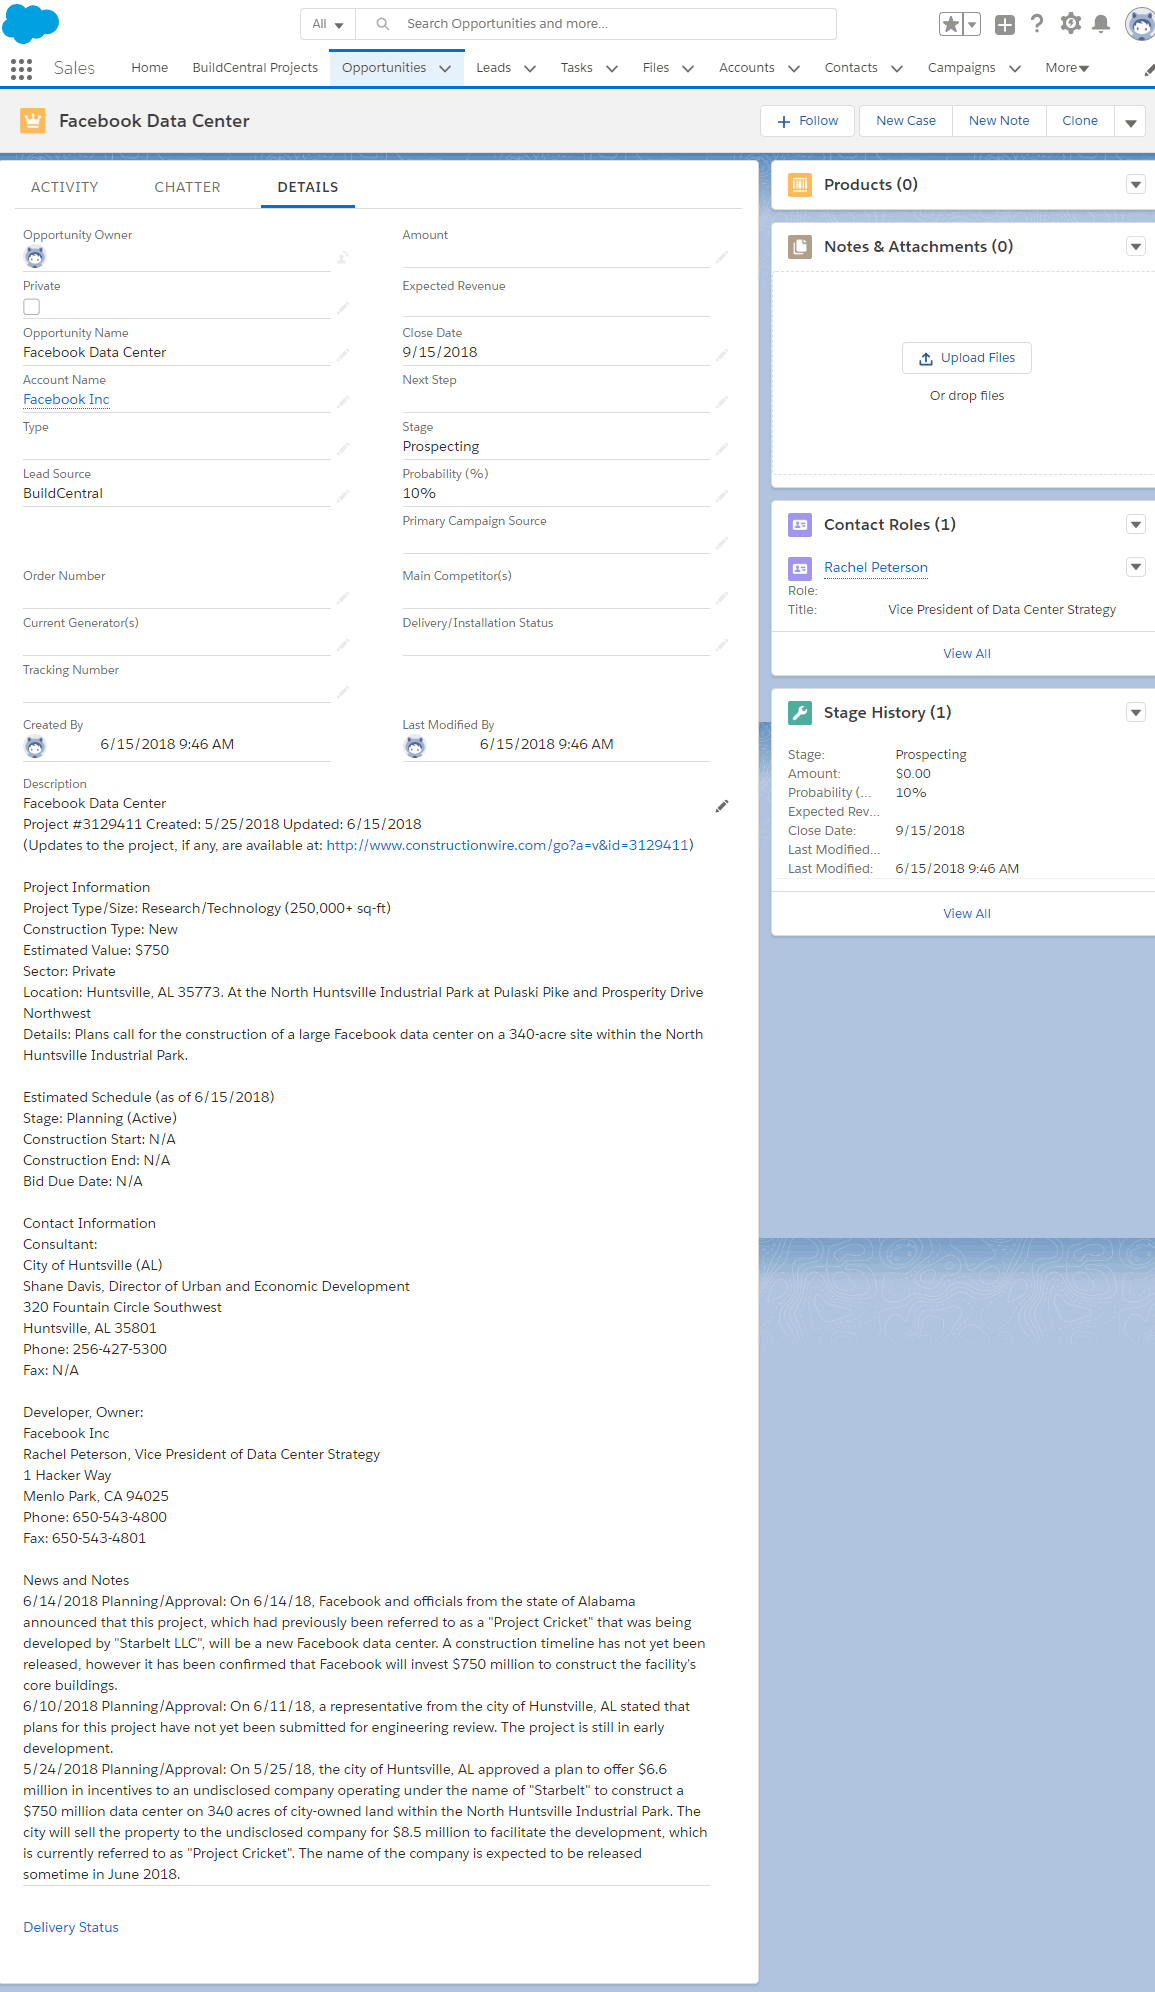The image size is (1155, 1992).
Task: Click the Stage History wrench icon
Action: click(800, 713)
